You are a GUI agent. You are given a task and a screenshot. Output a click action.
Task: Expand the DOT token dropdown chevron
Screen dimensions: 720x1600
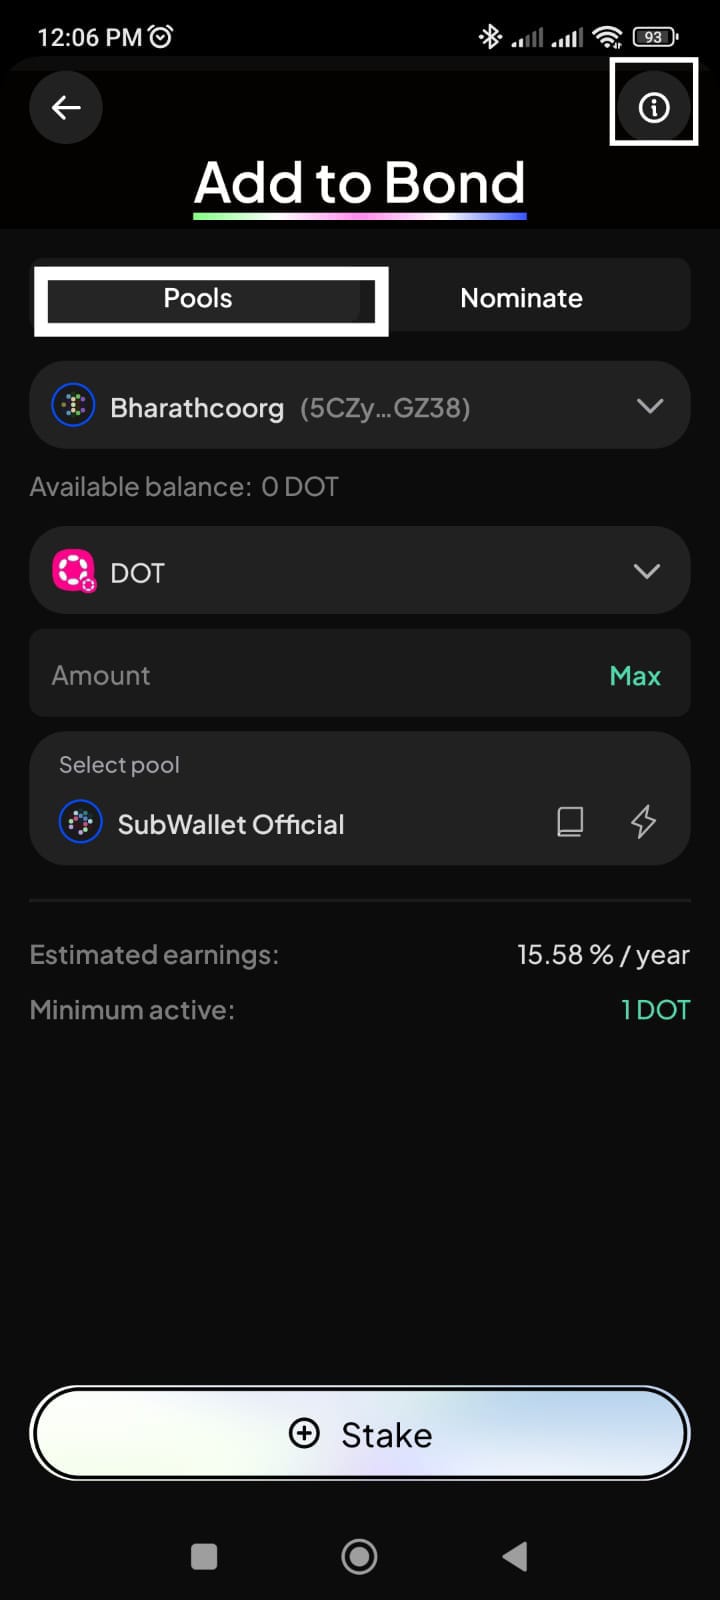647,571
